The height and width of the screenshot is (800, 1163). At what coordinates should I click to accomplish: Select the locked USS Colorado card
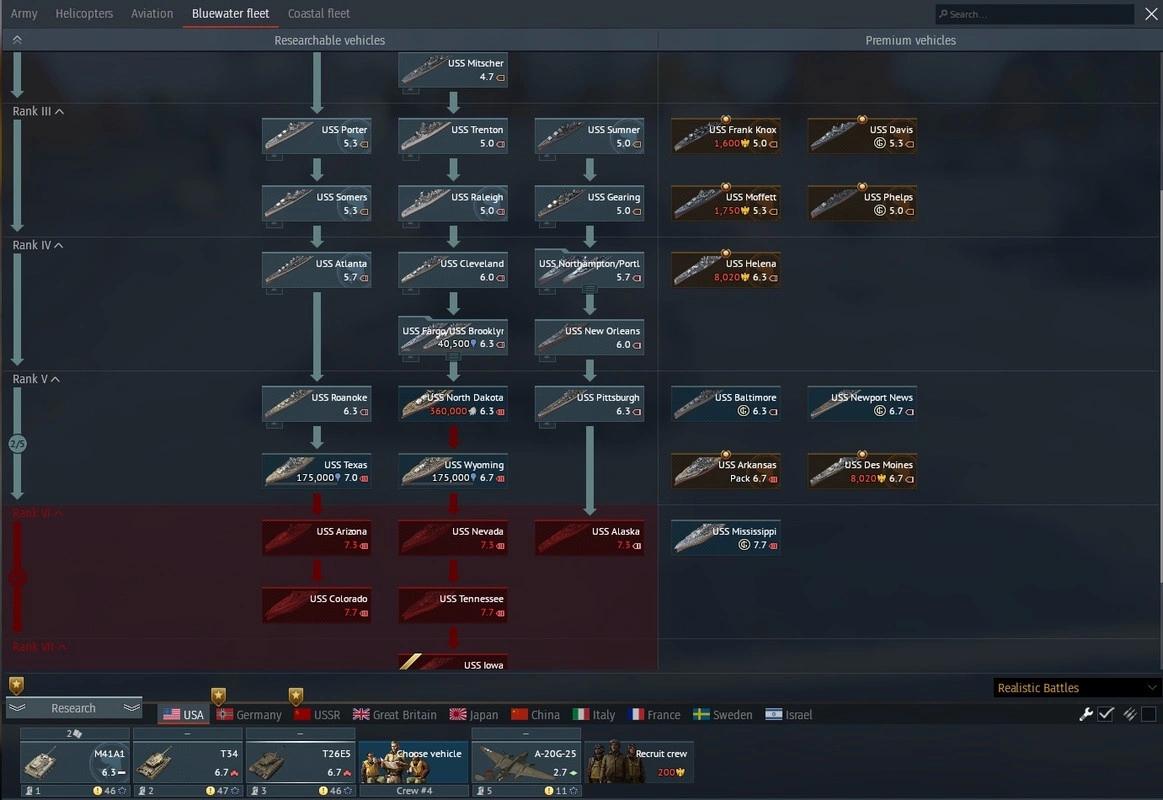[317, 605]
